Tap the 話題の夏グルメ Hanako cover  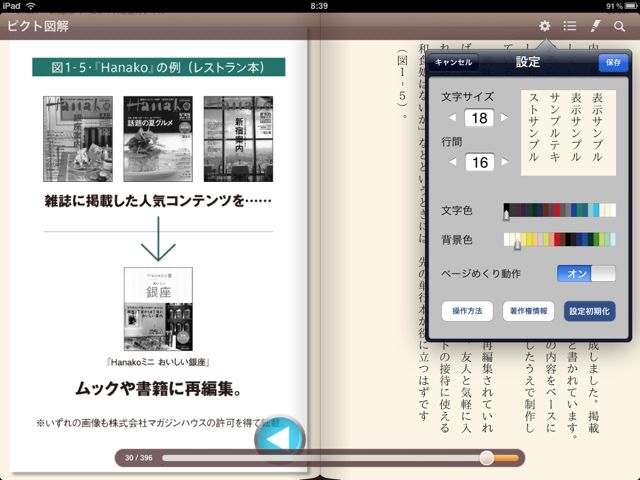point(158,139)
